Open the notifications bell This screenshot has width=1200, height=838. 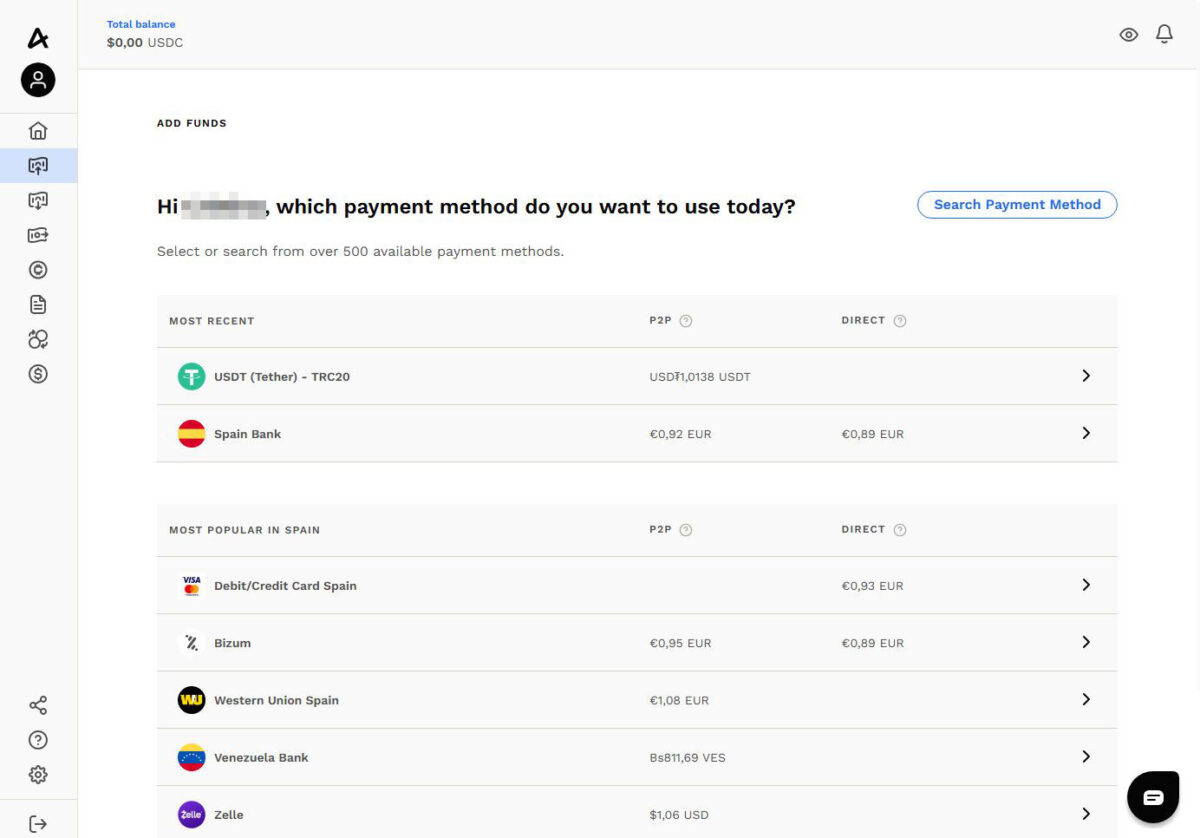point(1164,34)
